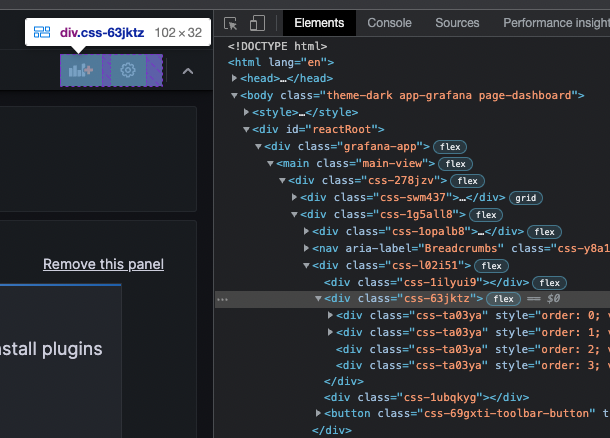Viewport: 610px width, 438px height.
Task: Collapse the body element node
Action: [234, 95]
